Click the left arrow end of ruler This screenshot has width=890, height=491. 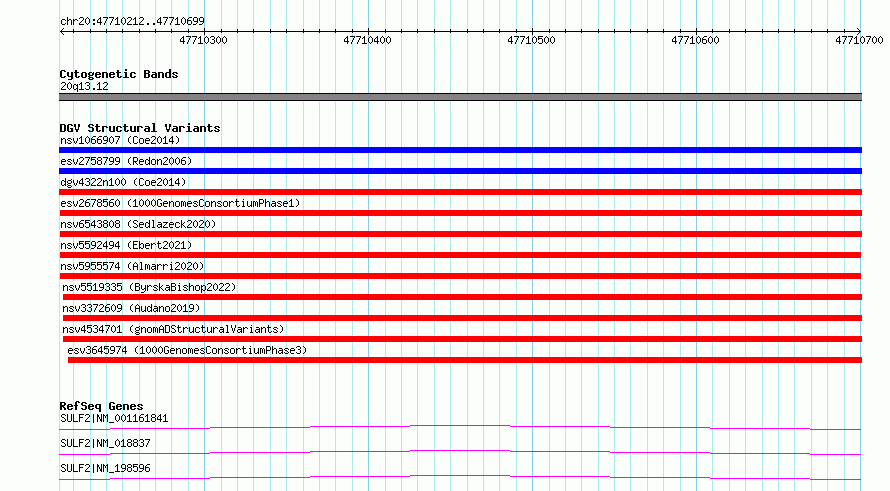62,31
